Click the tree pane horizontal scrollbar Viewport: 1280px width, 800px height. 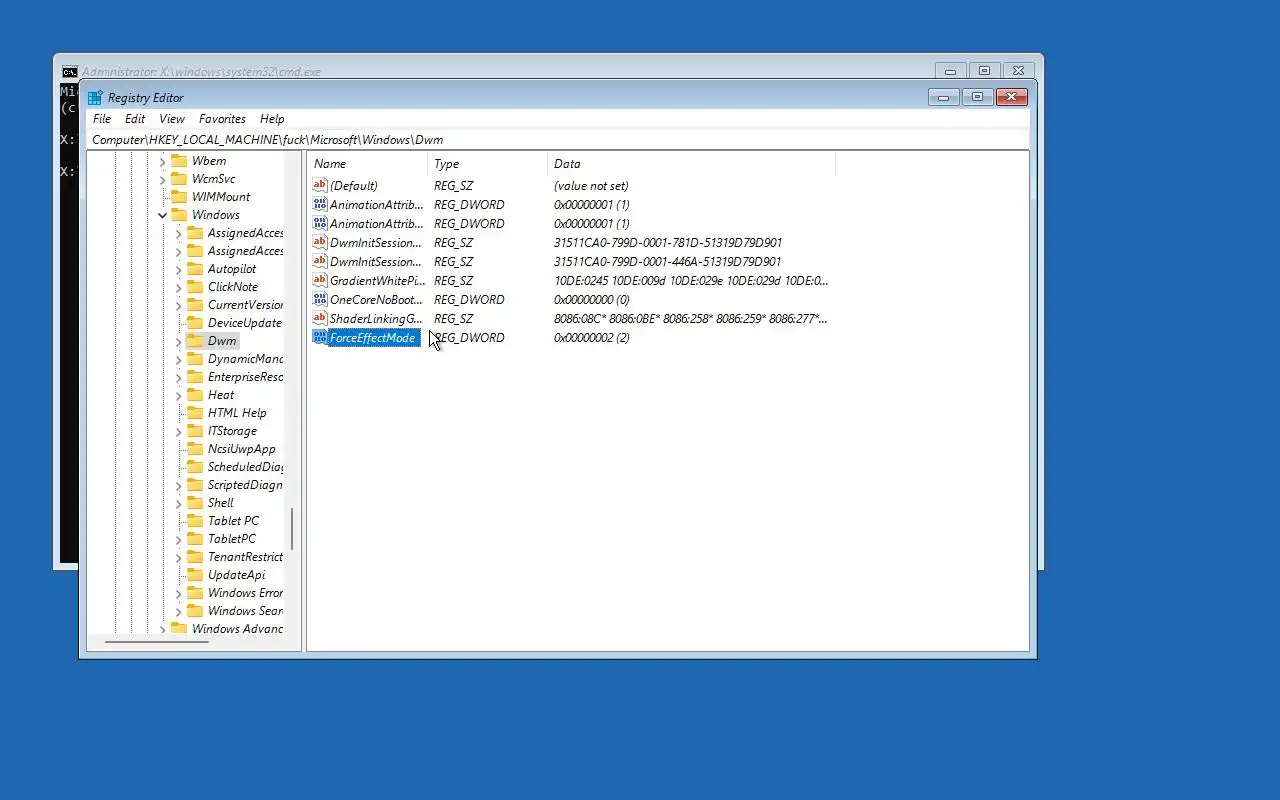pos(157,641)
